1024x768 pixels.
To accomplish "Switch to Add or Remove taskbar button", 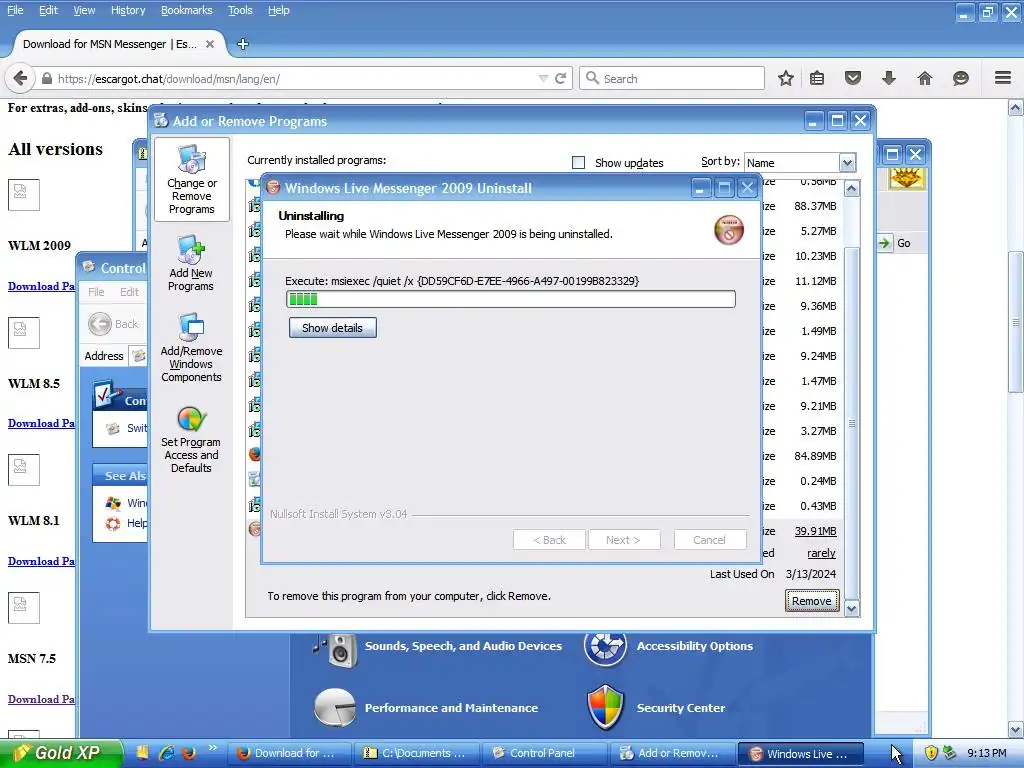I will pyautogui.click(x=671, y=753).
